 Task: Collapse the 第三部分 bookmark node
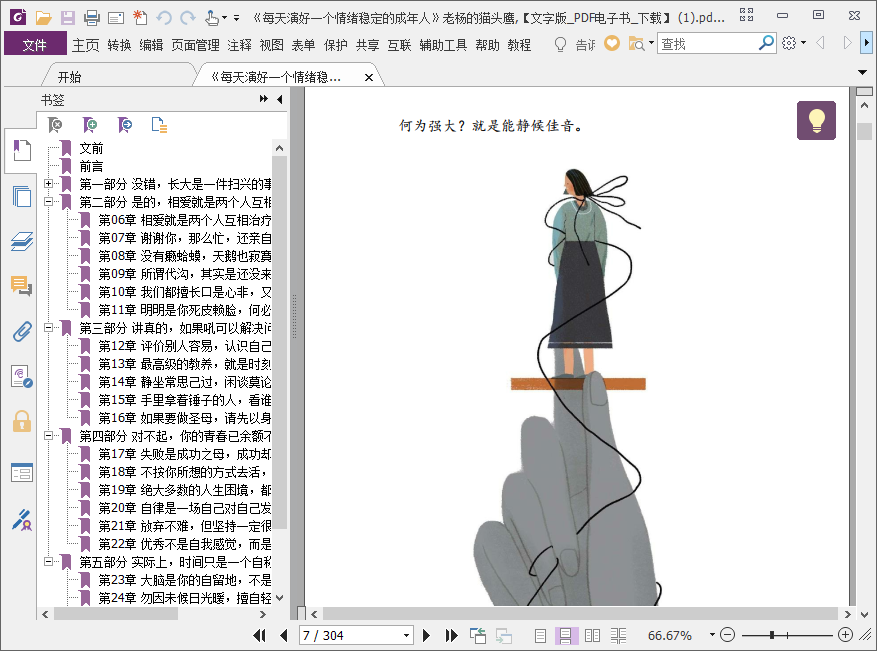(x=49, y=328)
